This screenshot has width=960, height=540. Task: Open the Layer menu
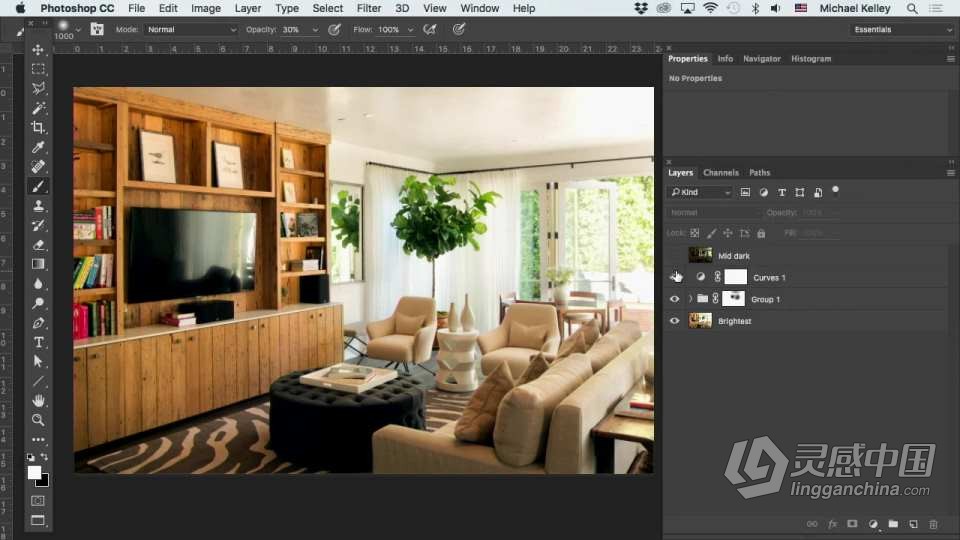pyautogui.click(x=247, y=9)
